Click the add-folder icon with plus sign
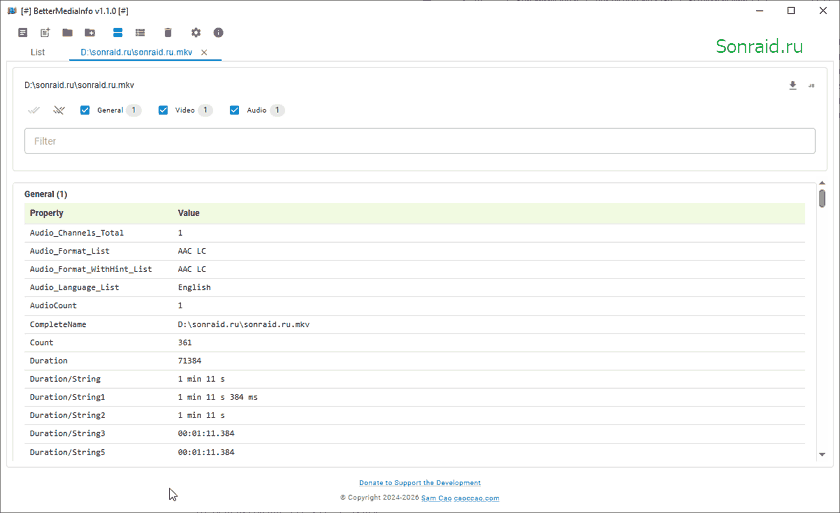The image size is (840, 513). pos(90,33)
